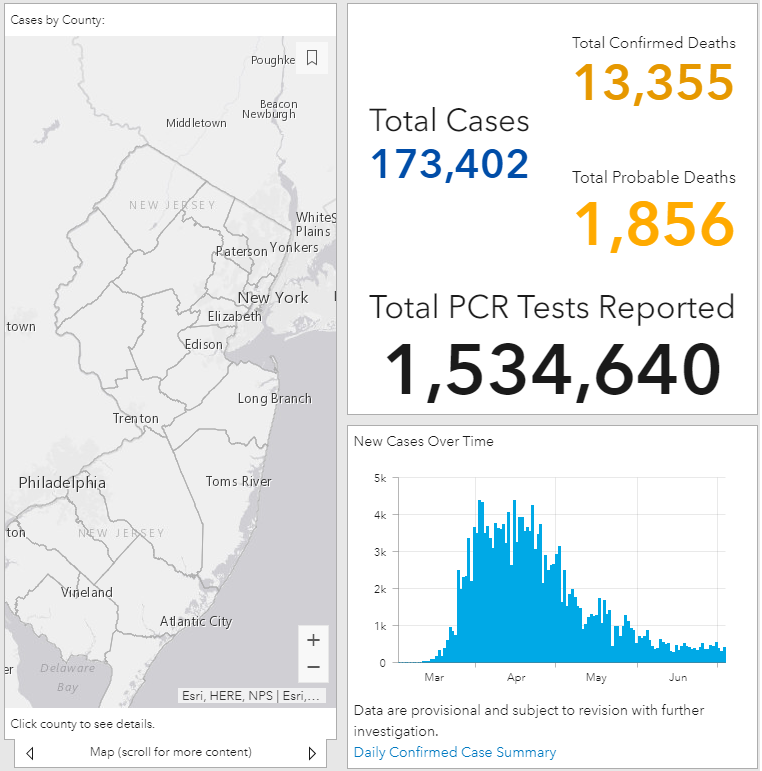Screen dimensions: 762x771
Task: Go to previous map panel arrow
Action: [x=29, y=753]
